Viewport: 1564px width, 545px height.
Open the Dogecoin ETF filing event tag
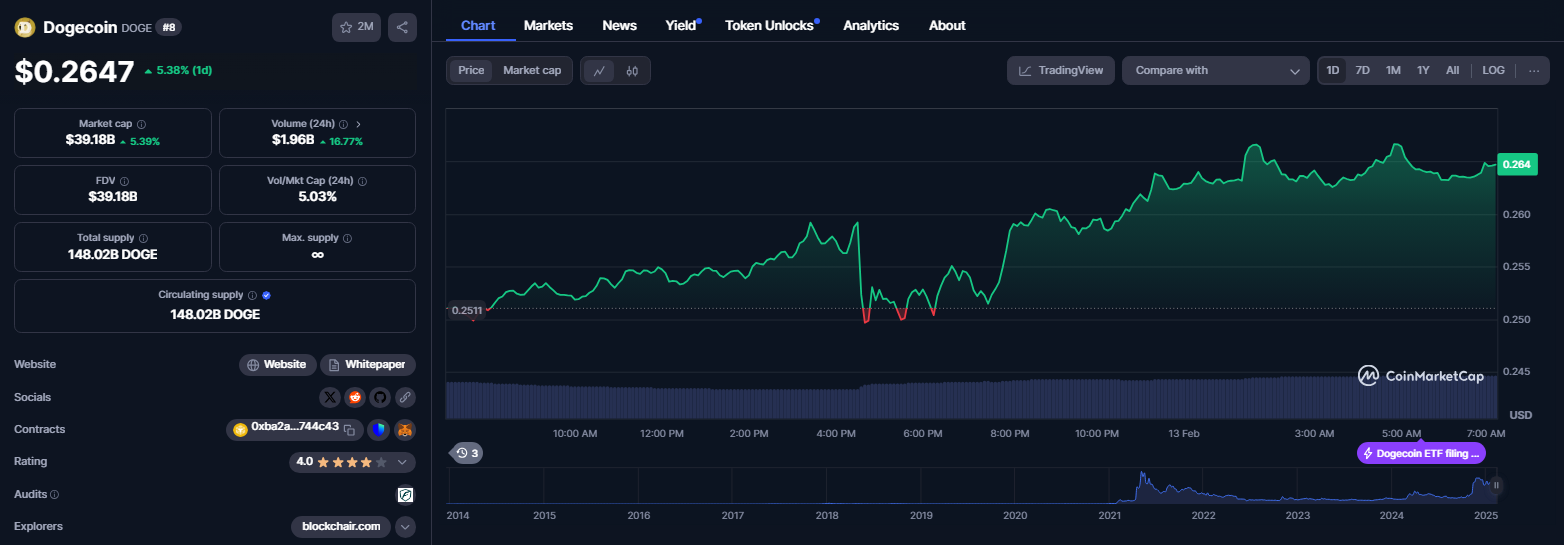[1421, 453]
